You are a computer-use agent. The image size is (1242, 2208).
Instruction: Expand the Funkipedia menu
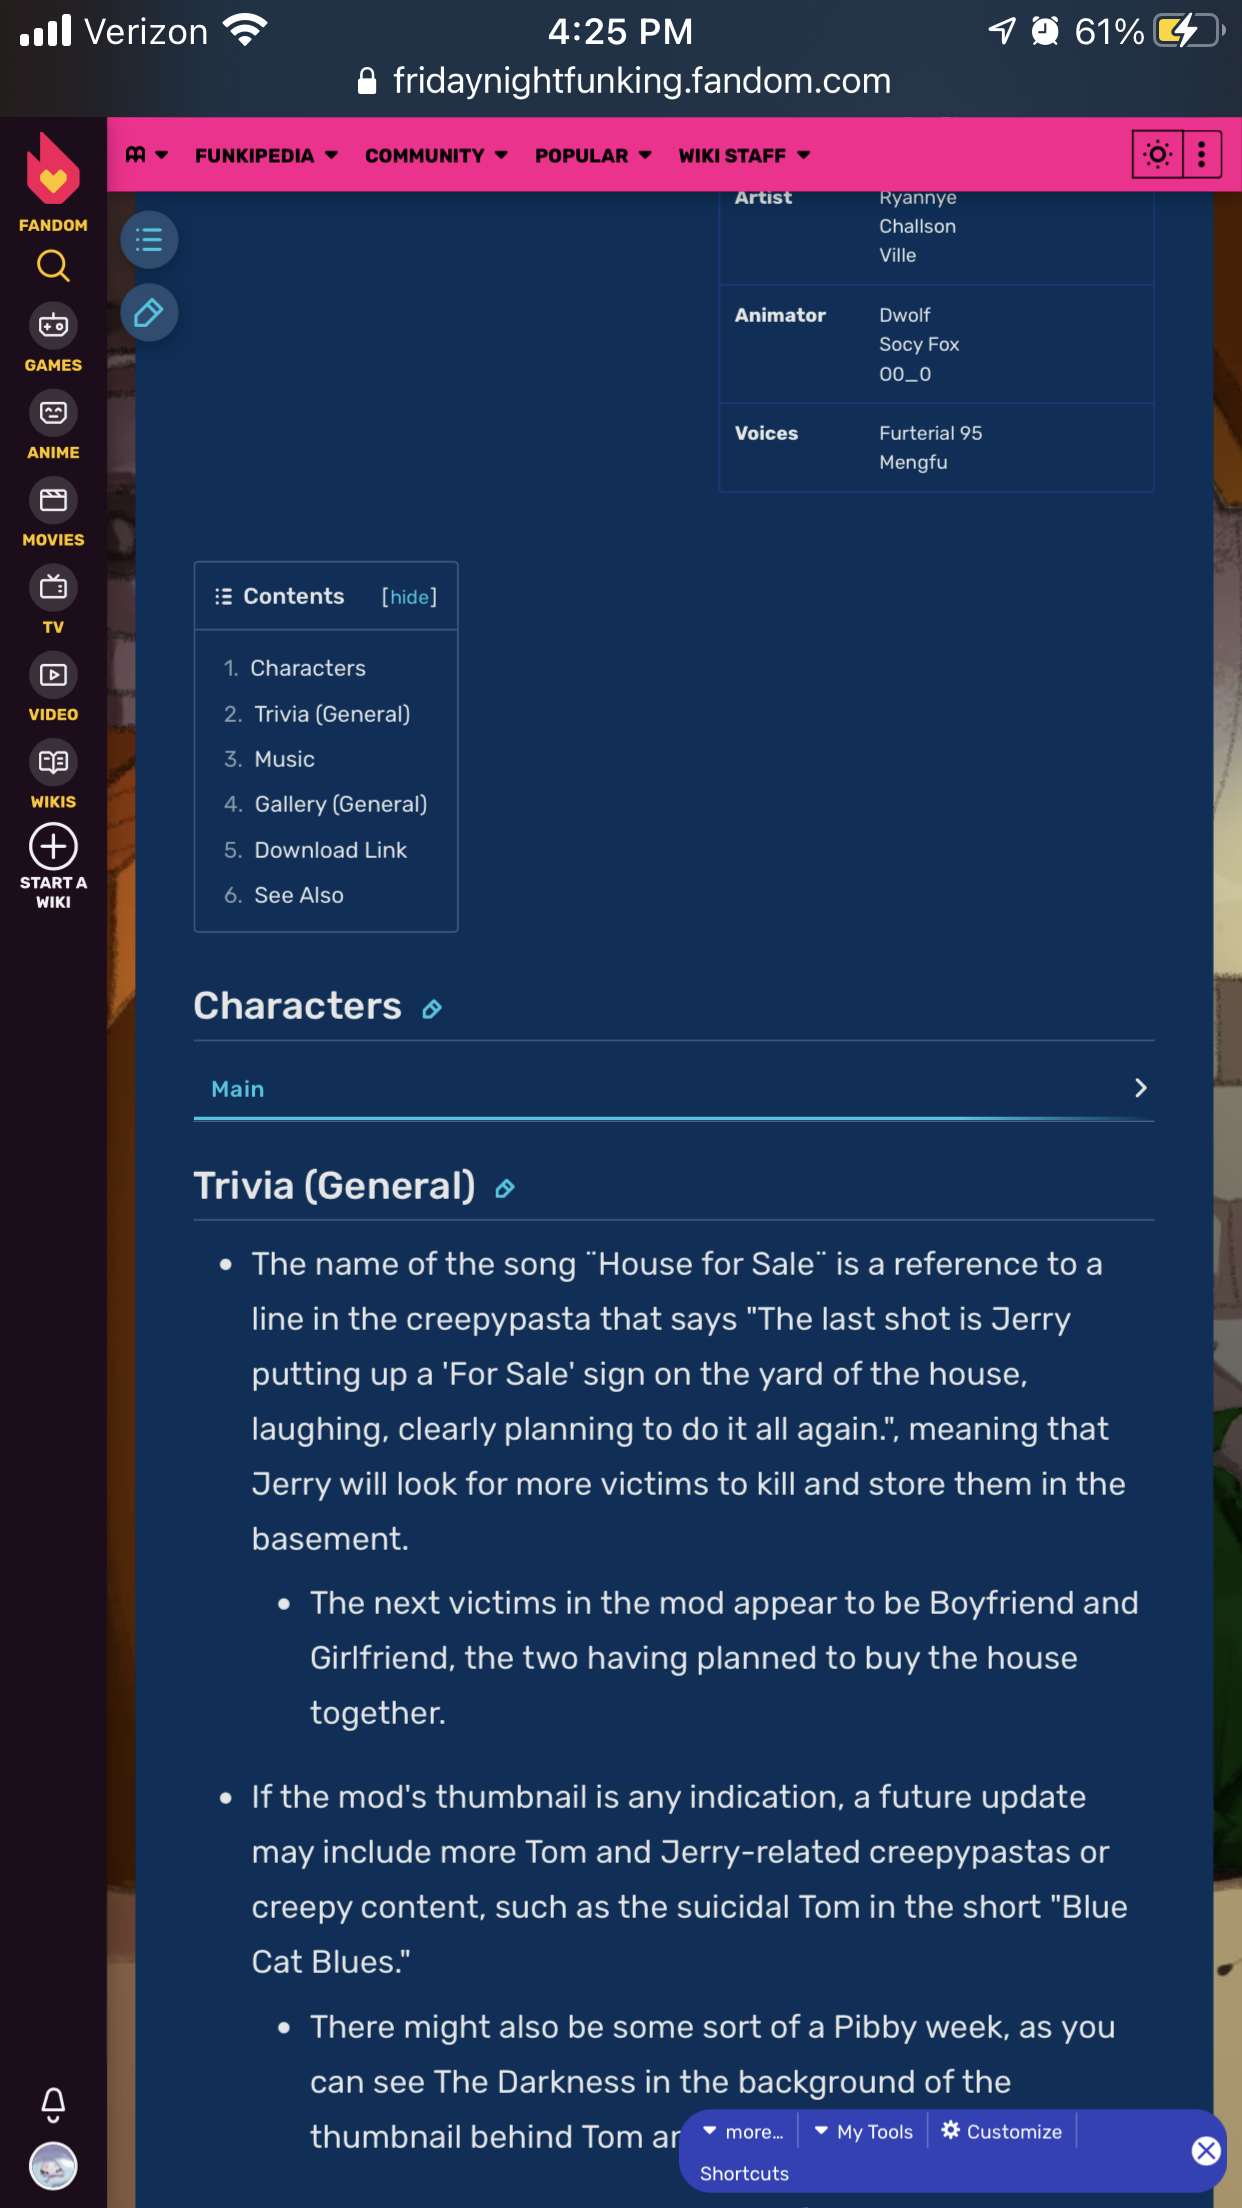point(266,155)
